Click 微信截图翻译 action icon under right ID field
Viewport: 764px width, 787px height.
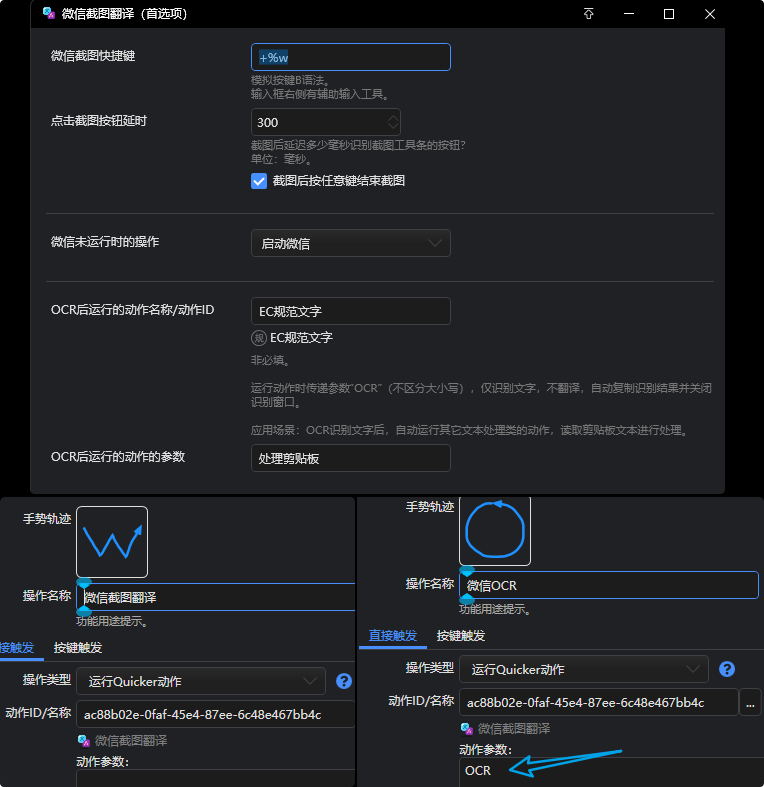(466, 729)
